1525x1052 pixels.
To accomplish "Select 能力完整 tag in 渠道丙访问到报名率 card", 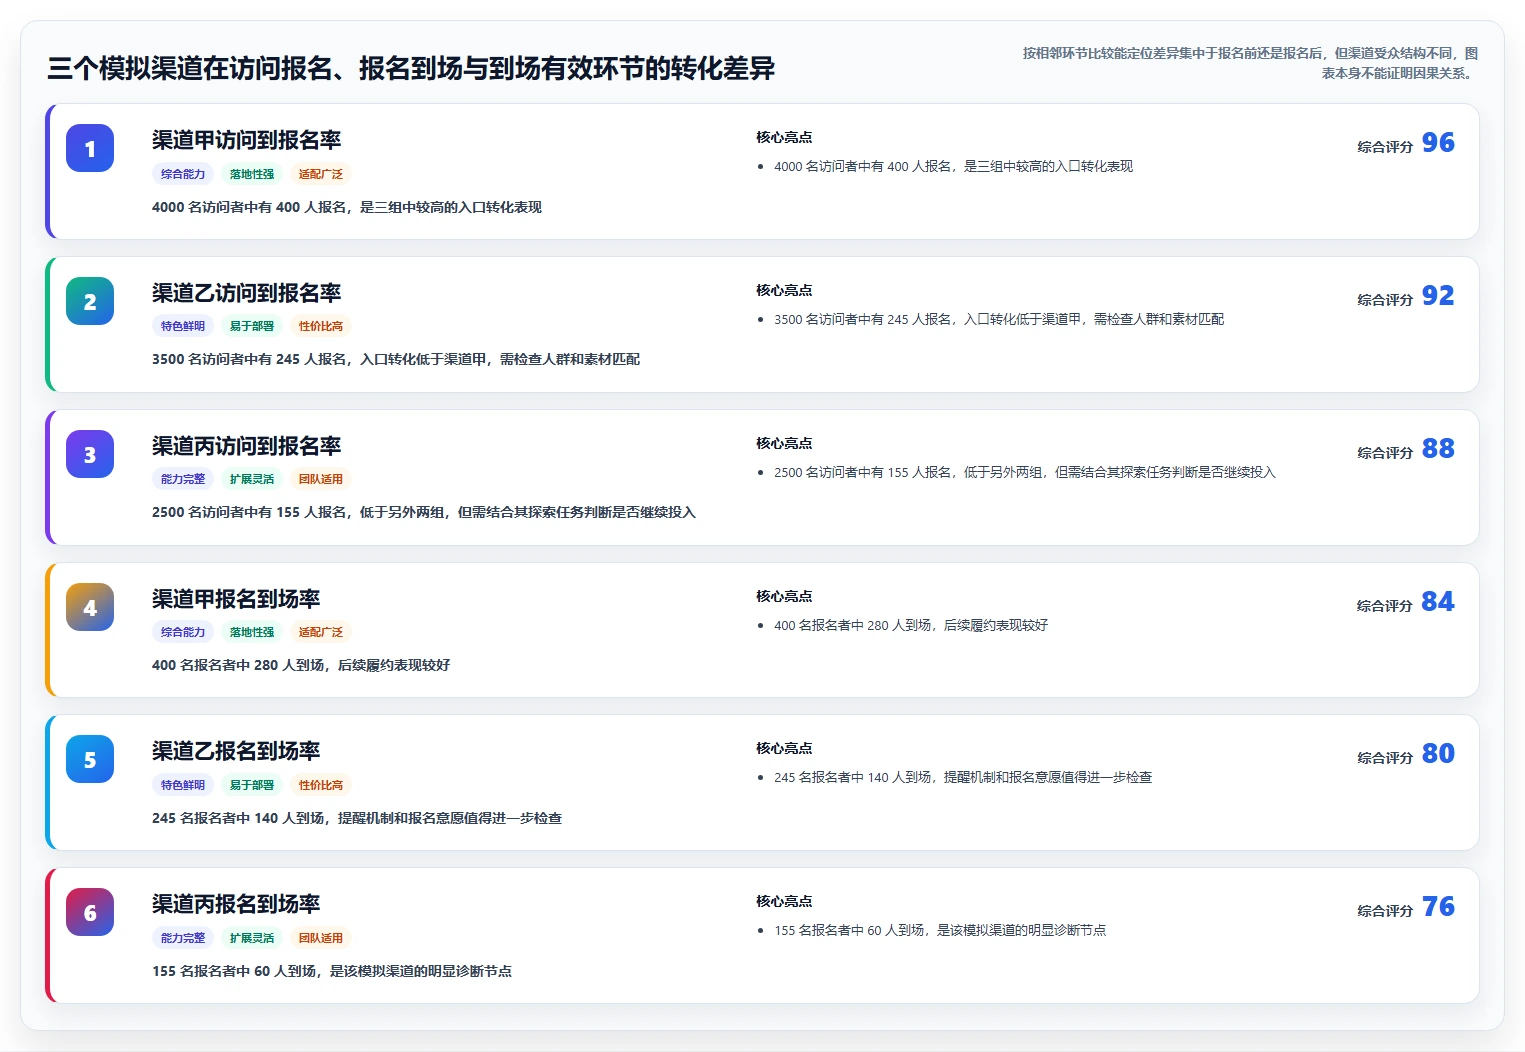I will [183, 479].
